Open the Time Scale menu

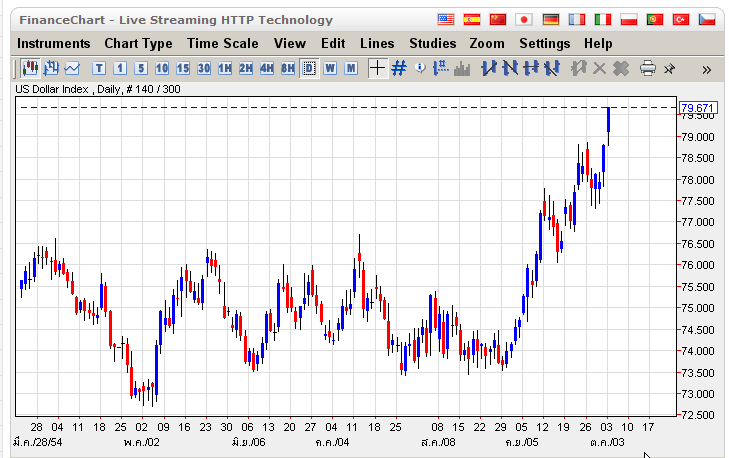point(223,43)
